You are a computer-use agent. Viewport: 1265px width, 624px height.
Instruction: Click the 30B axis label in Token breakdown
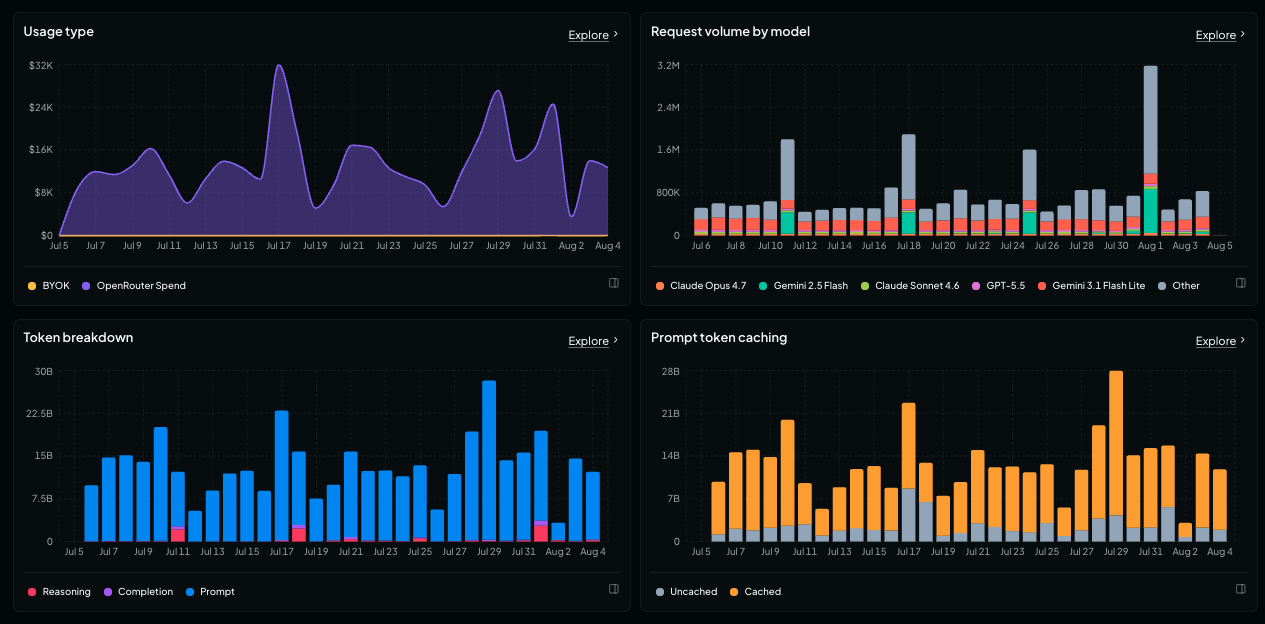coord(43,371)
